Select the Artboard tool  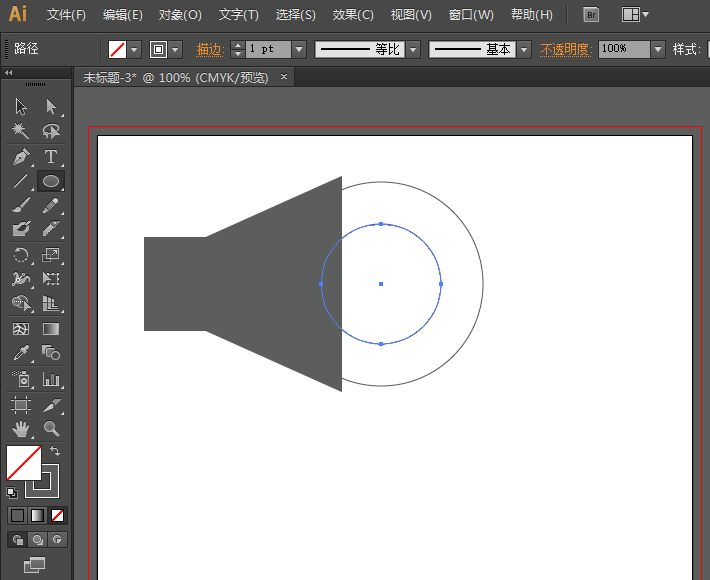coord(21,404)
